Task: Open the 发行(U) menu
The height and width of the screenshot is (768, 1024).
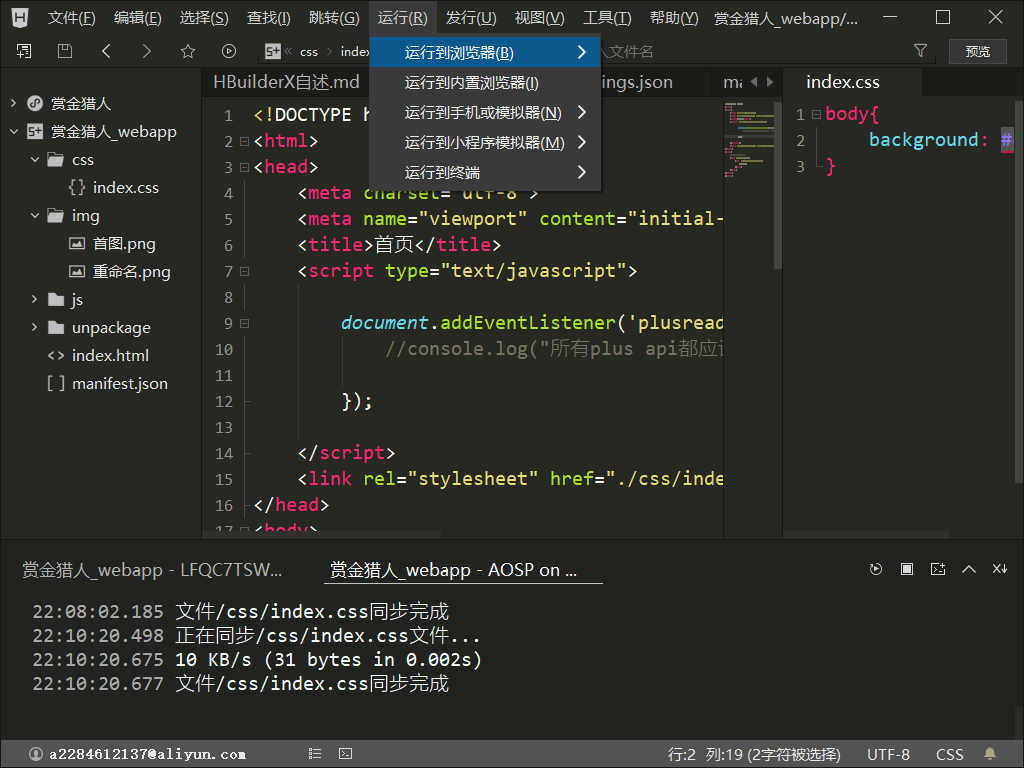Action: tap(471, 18)
